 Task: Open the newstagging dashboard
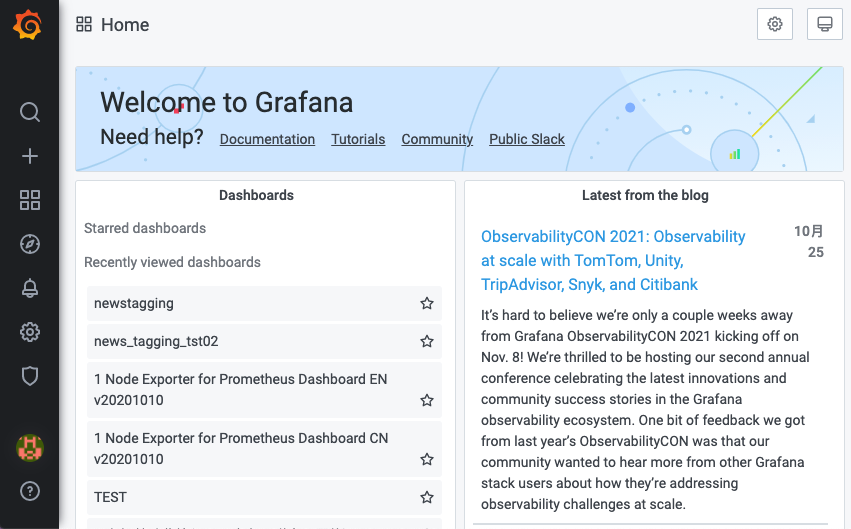pyautogui.click(x=134, y=303)
